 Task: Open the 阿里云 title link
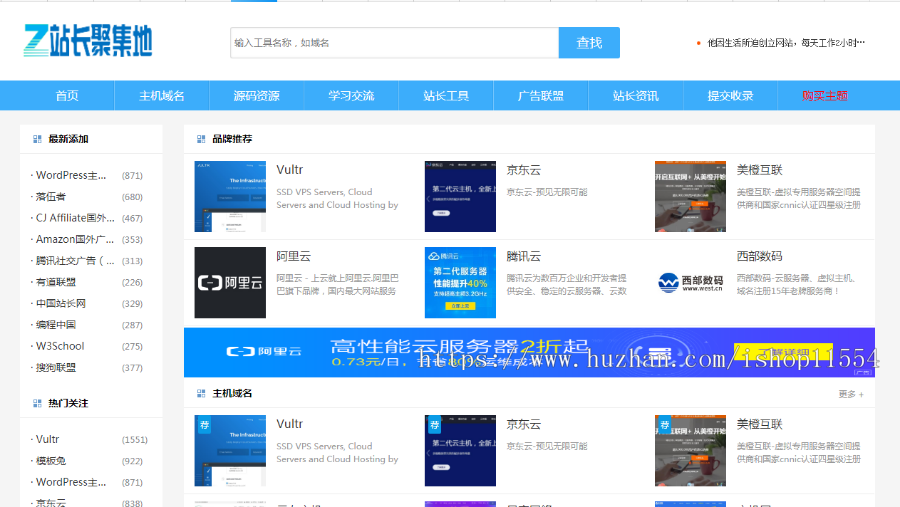click(293, 256)
